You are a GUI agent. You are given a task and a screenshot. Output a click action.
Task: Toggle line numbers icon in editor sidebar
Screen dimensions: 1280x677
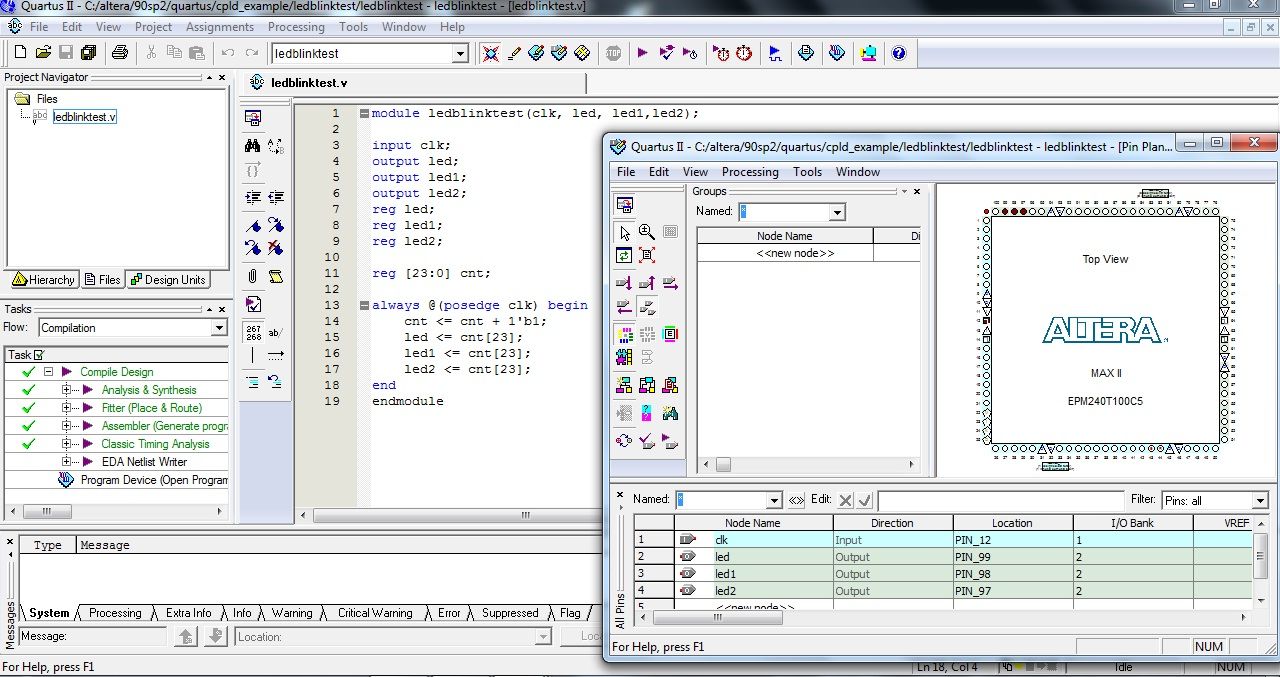click(x=253, y=331)
